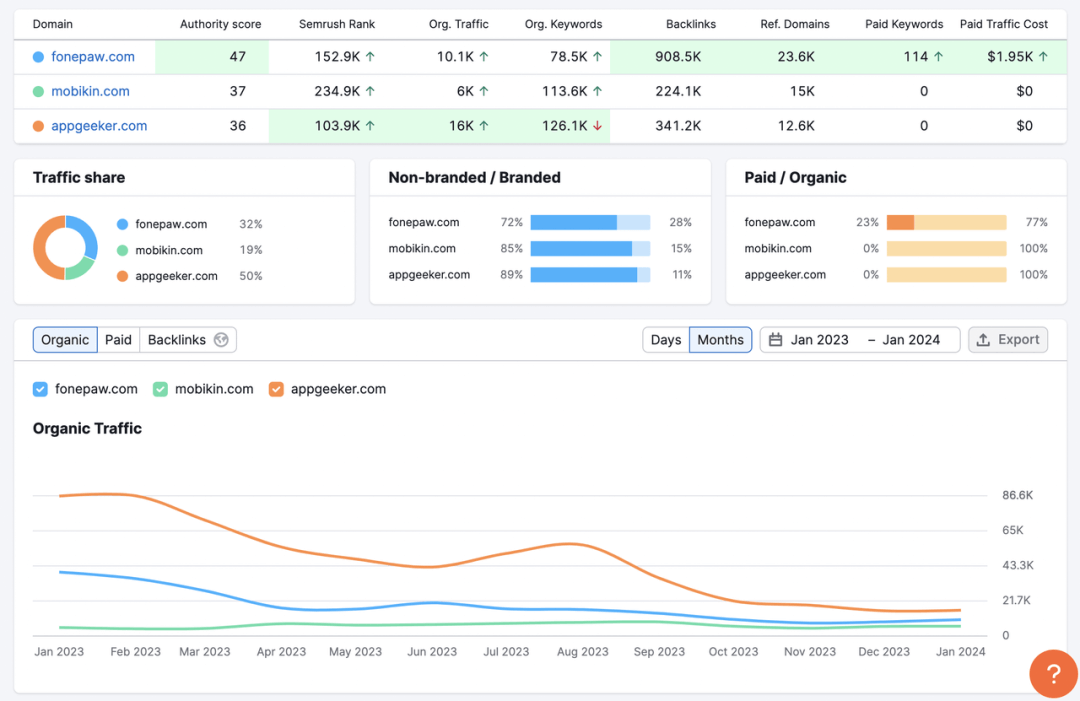This screenshot has width=1080, height=701.
Task: Uncheck the fonepaw.com chart checkbox
Action: pos(40,389)
